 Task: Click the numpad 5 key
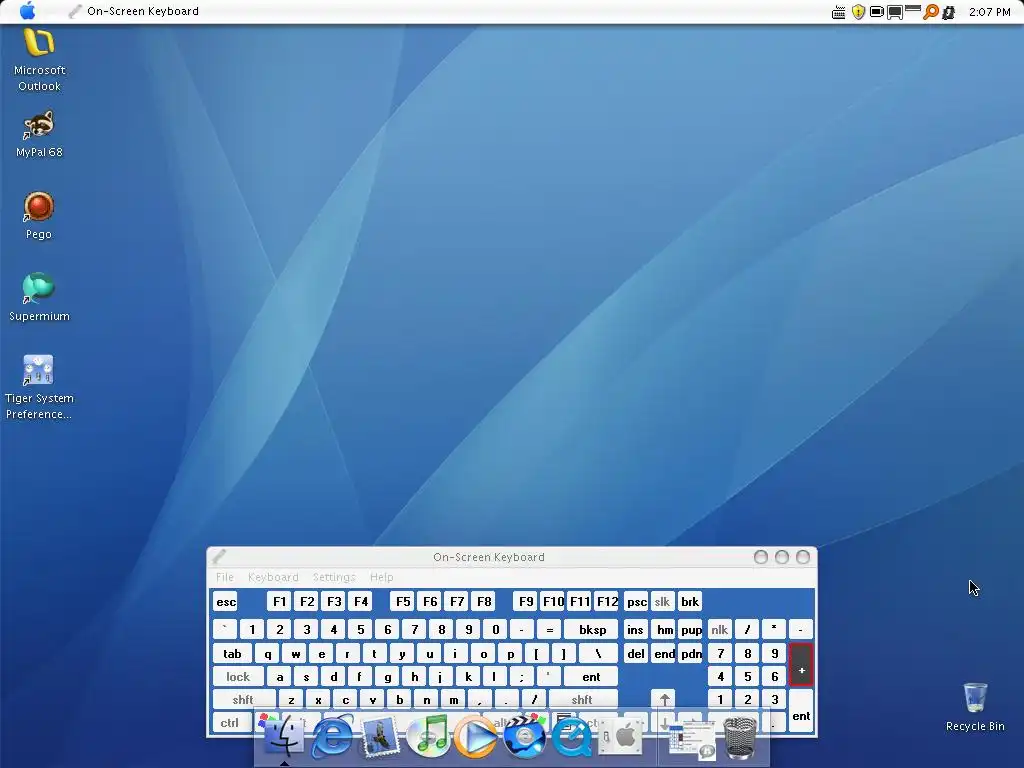click(x=747, y=677)
